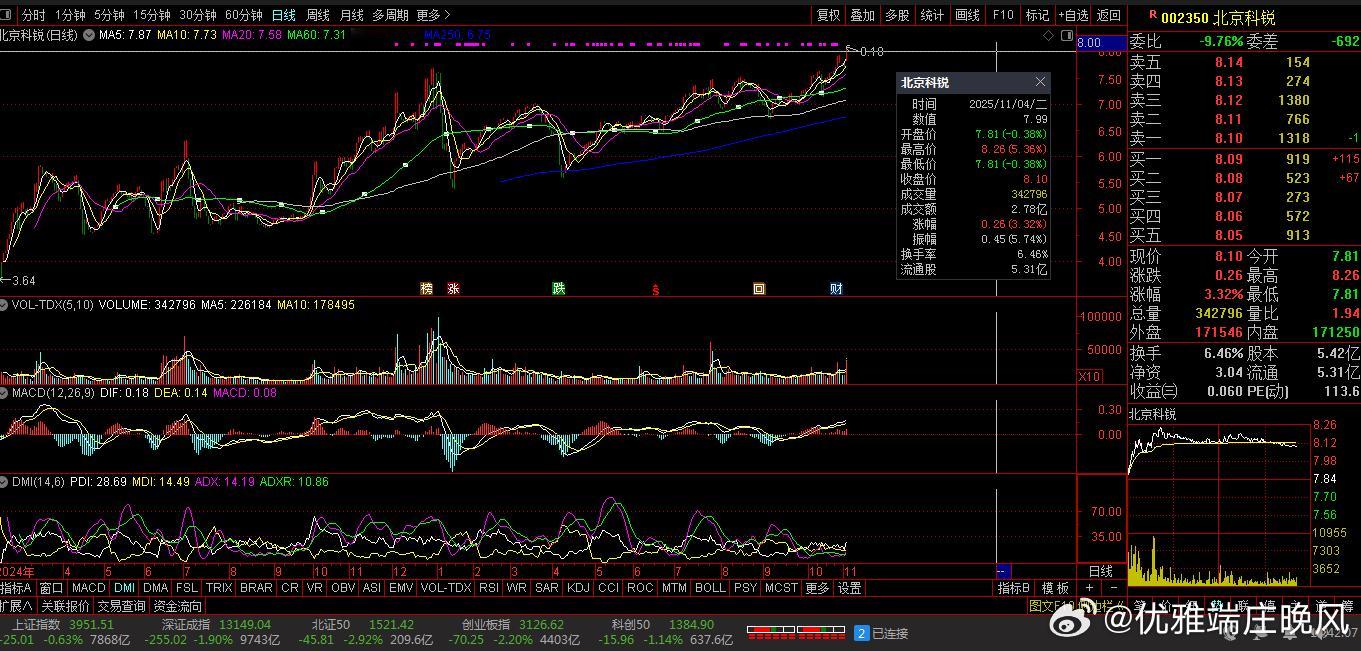Close the 北京科锐 data popup
Image resolution: width=1361 pixels, height=651 pixels.
[1040, 82]
